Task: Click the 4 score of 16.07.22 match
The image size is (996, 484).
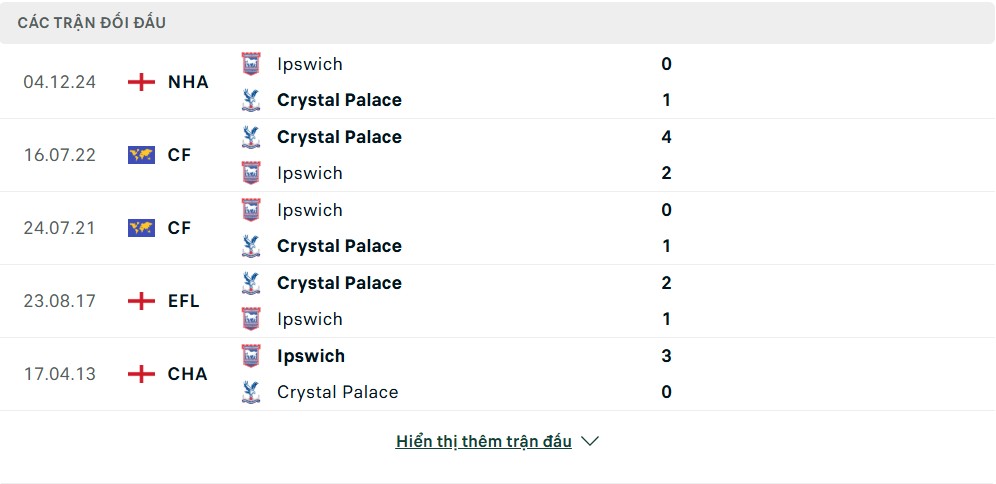Action: tap(666, 137)
